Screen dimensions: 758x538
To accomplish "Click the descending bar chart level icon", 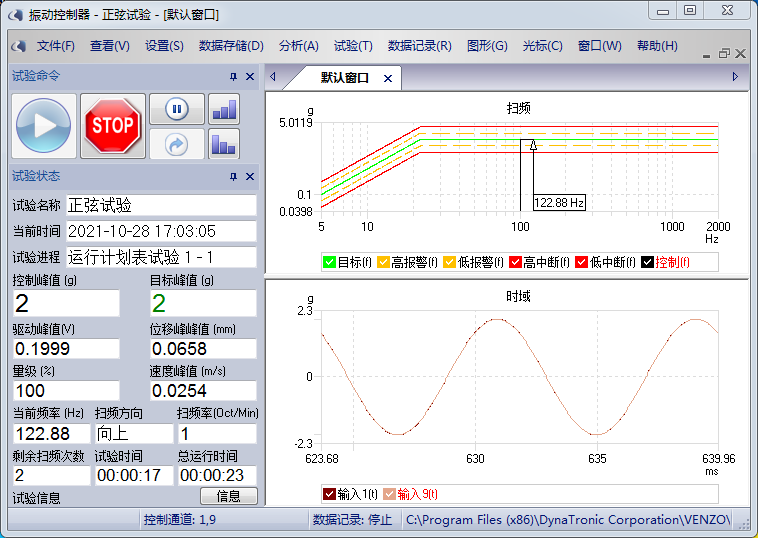I will coord(224,144).
